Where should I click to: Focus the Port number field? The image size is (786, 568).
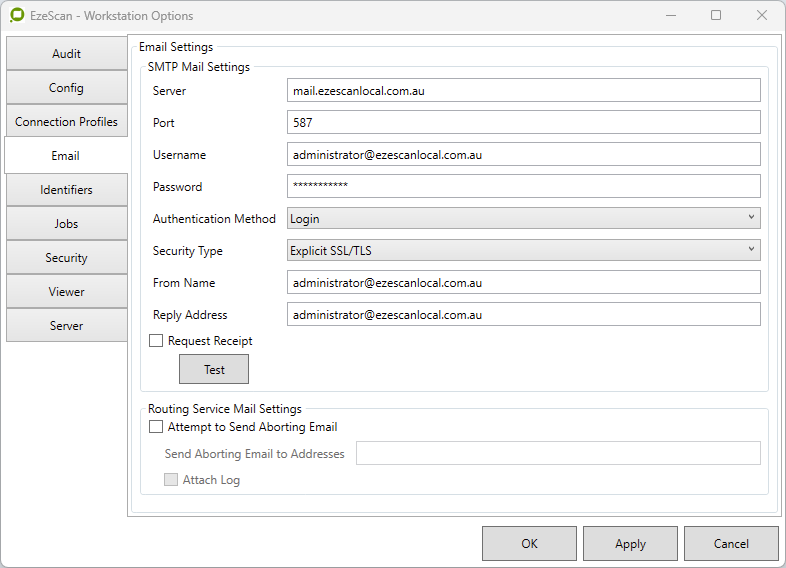coord(523,122)
